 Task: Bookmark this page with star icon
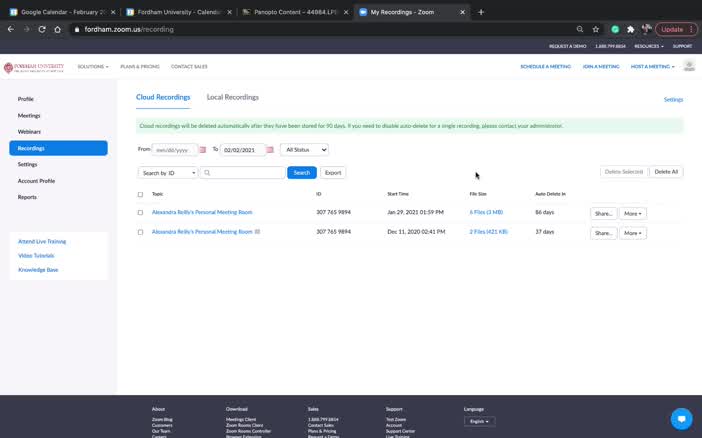tap(596, 30)
